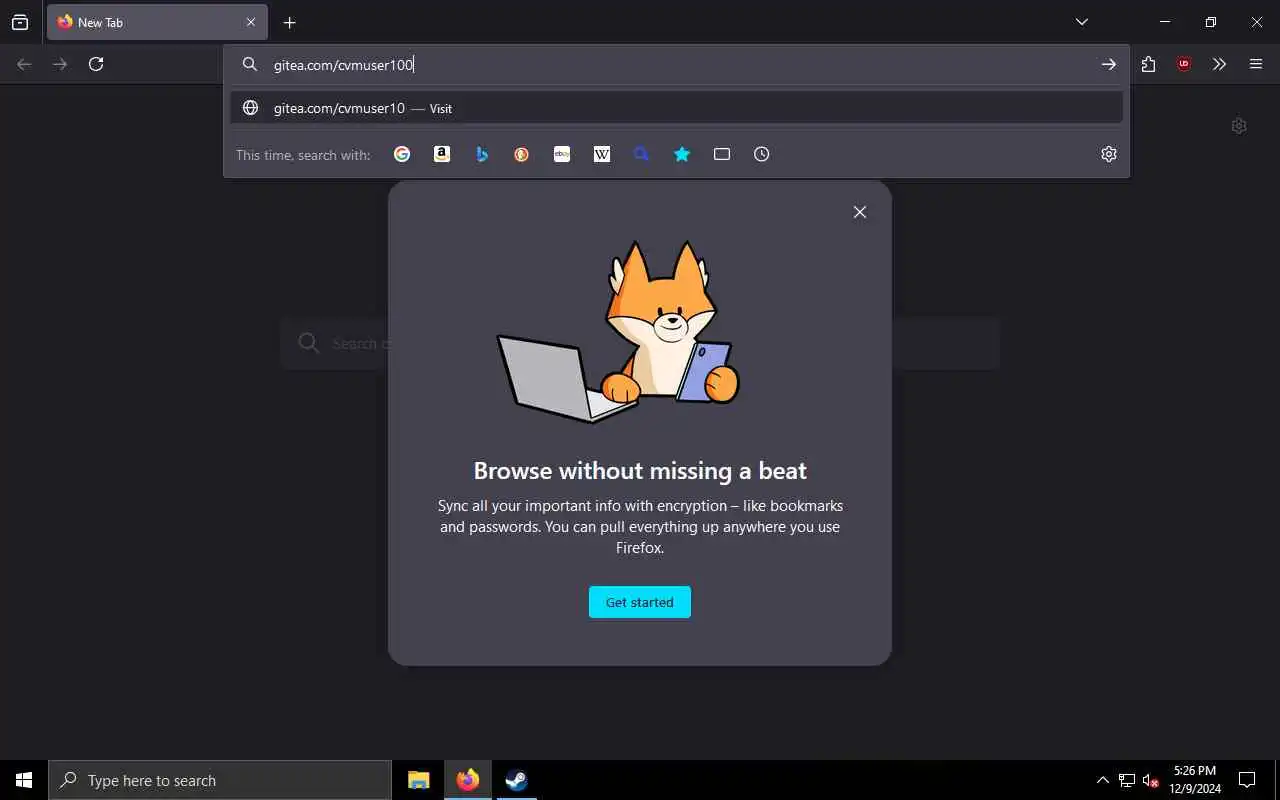Search this time with DuckDuckGo
Viewport: 1280px width, 800px height.
click(x=522, y=154)
